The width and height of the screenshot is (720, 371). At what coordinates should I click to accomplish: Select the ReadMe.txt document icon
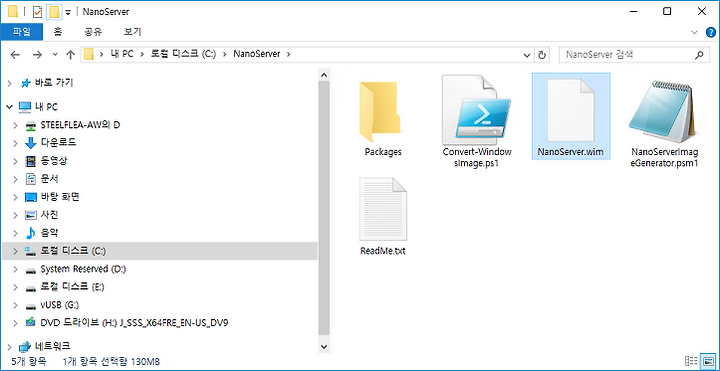(x=382, y=209)
